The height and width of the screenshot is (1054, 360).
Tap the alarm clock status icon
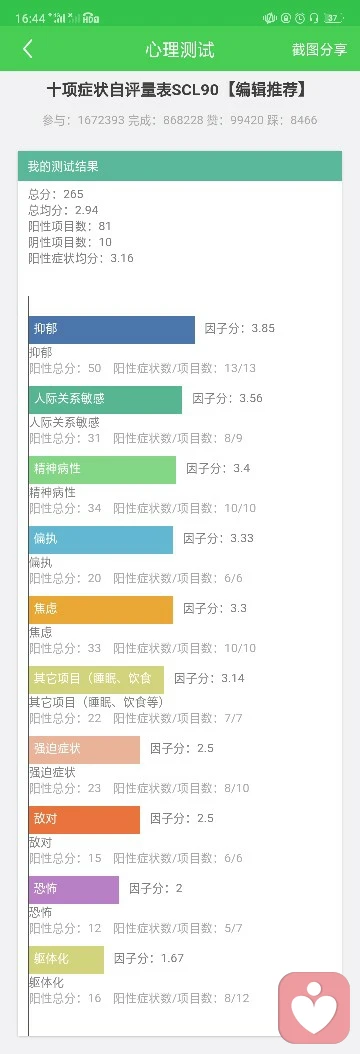pyautogui.click(x=300, y=18)
